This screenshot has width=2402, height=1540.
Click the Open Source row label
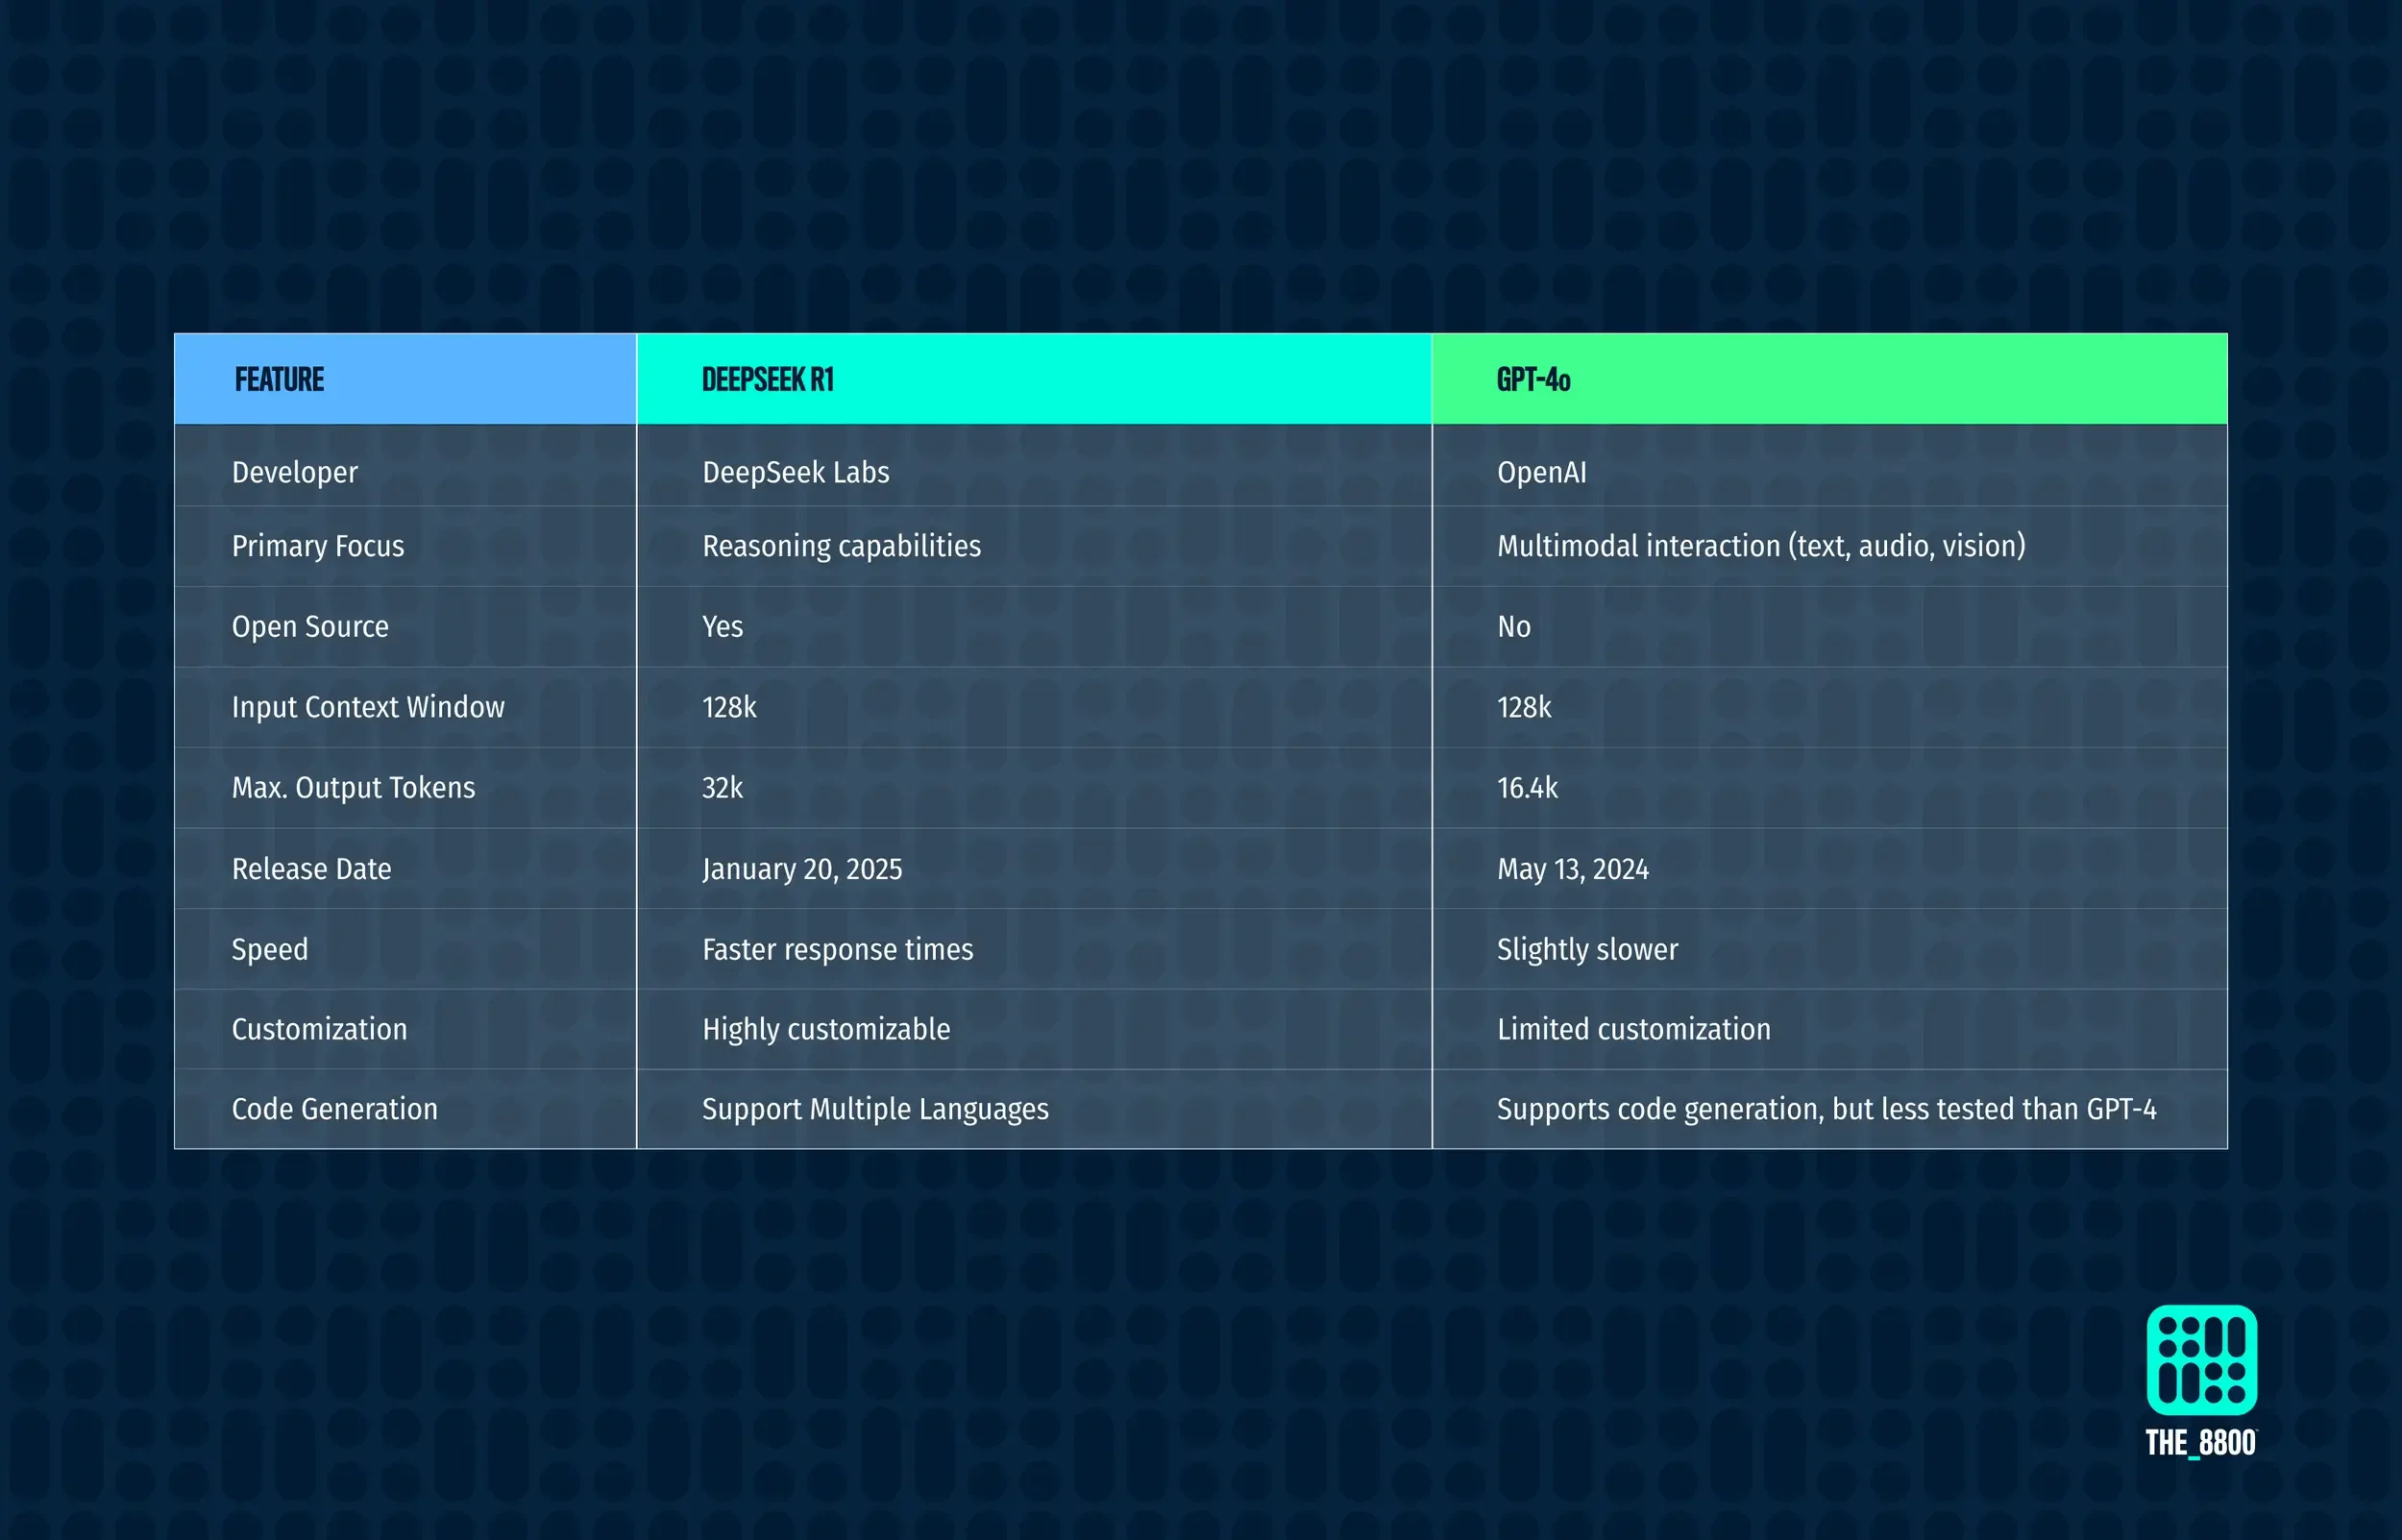(x=310, y=627)
